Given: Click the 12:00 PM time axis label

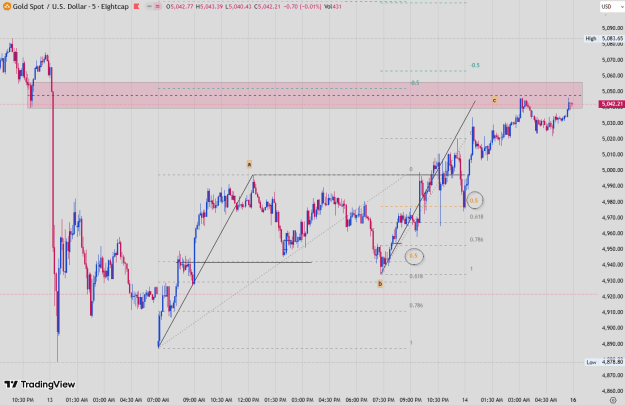Looking at the screenshot, I should click(x=248, y=400).
